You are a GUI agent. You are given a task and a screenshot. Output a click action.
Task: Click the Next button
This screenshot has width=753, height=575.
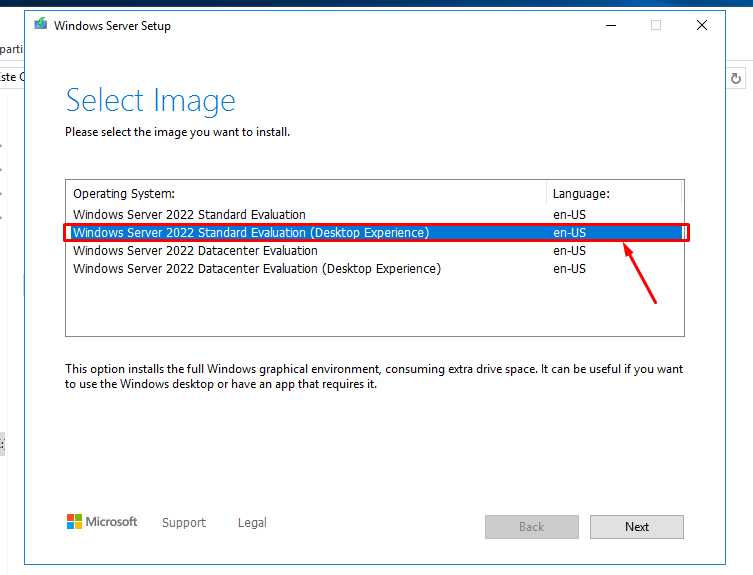point(637,527)
